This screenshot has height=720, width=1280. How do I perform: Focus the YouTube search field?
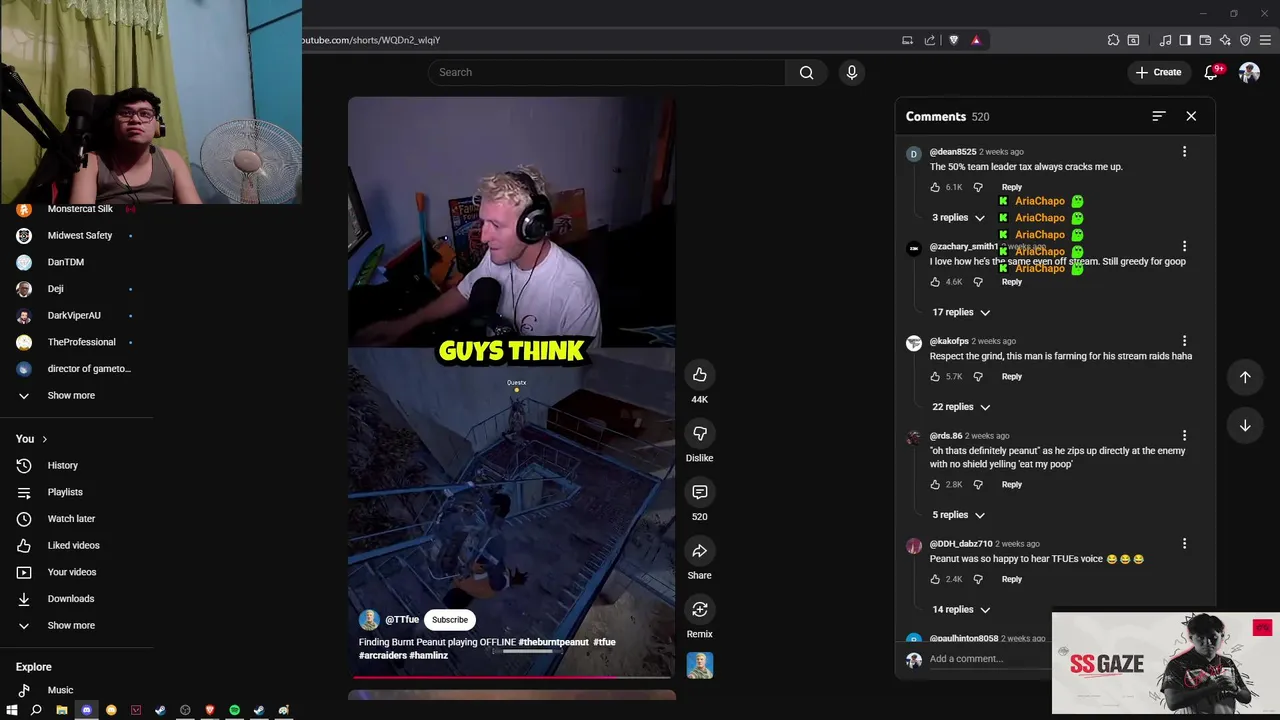pyautogui.click(x=607, y=72)
